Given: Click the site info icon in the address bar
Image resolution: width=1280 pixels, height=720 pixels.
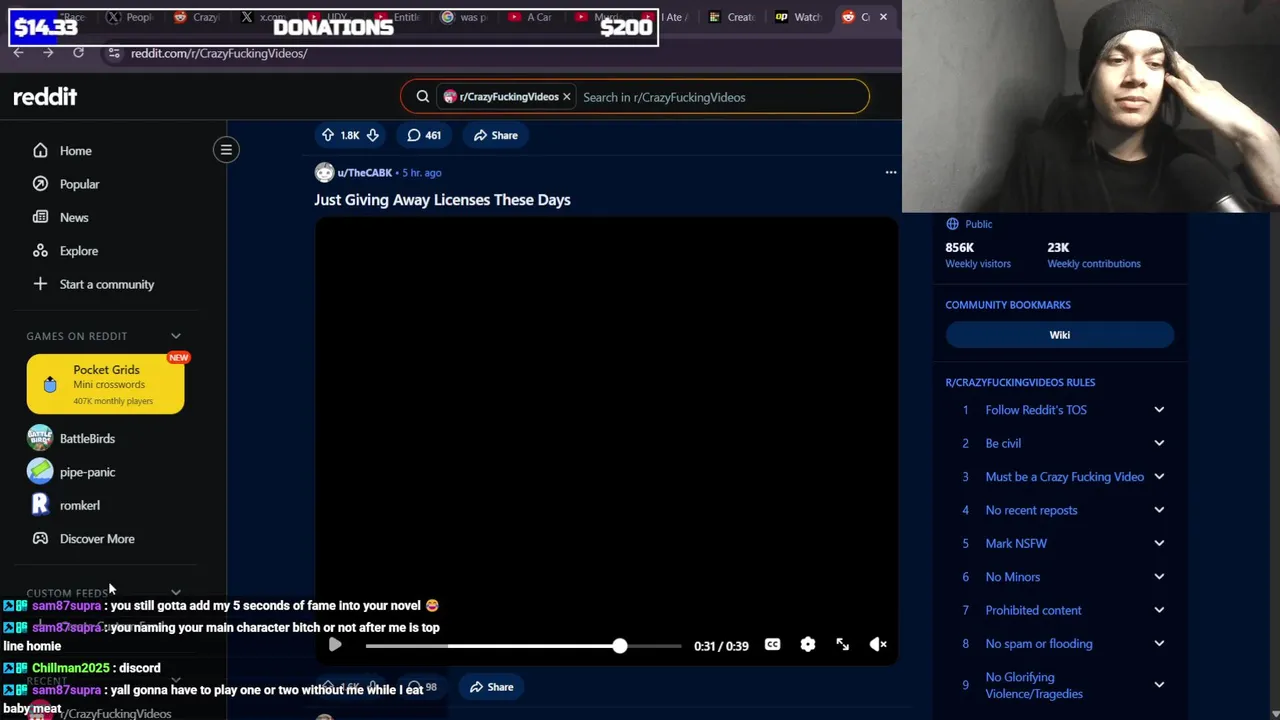Looking at the screenshot, I should (114, 53).
